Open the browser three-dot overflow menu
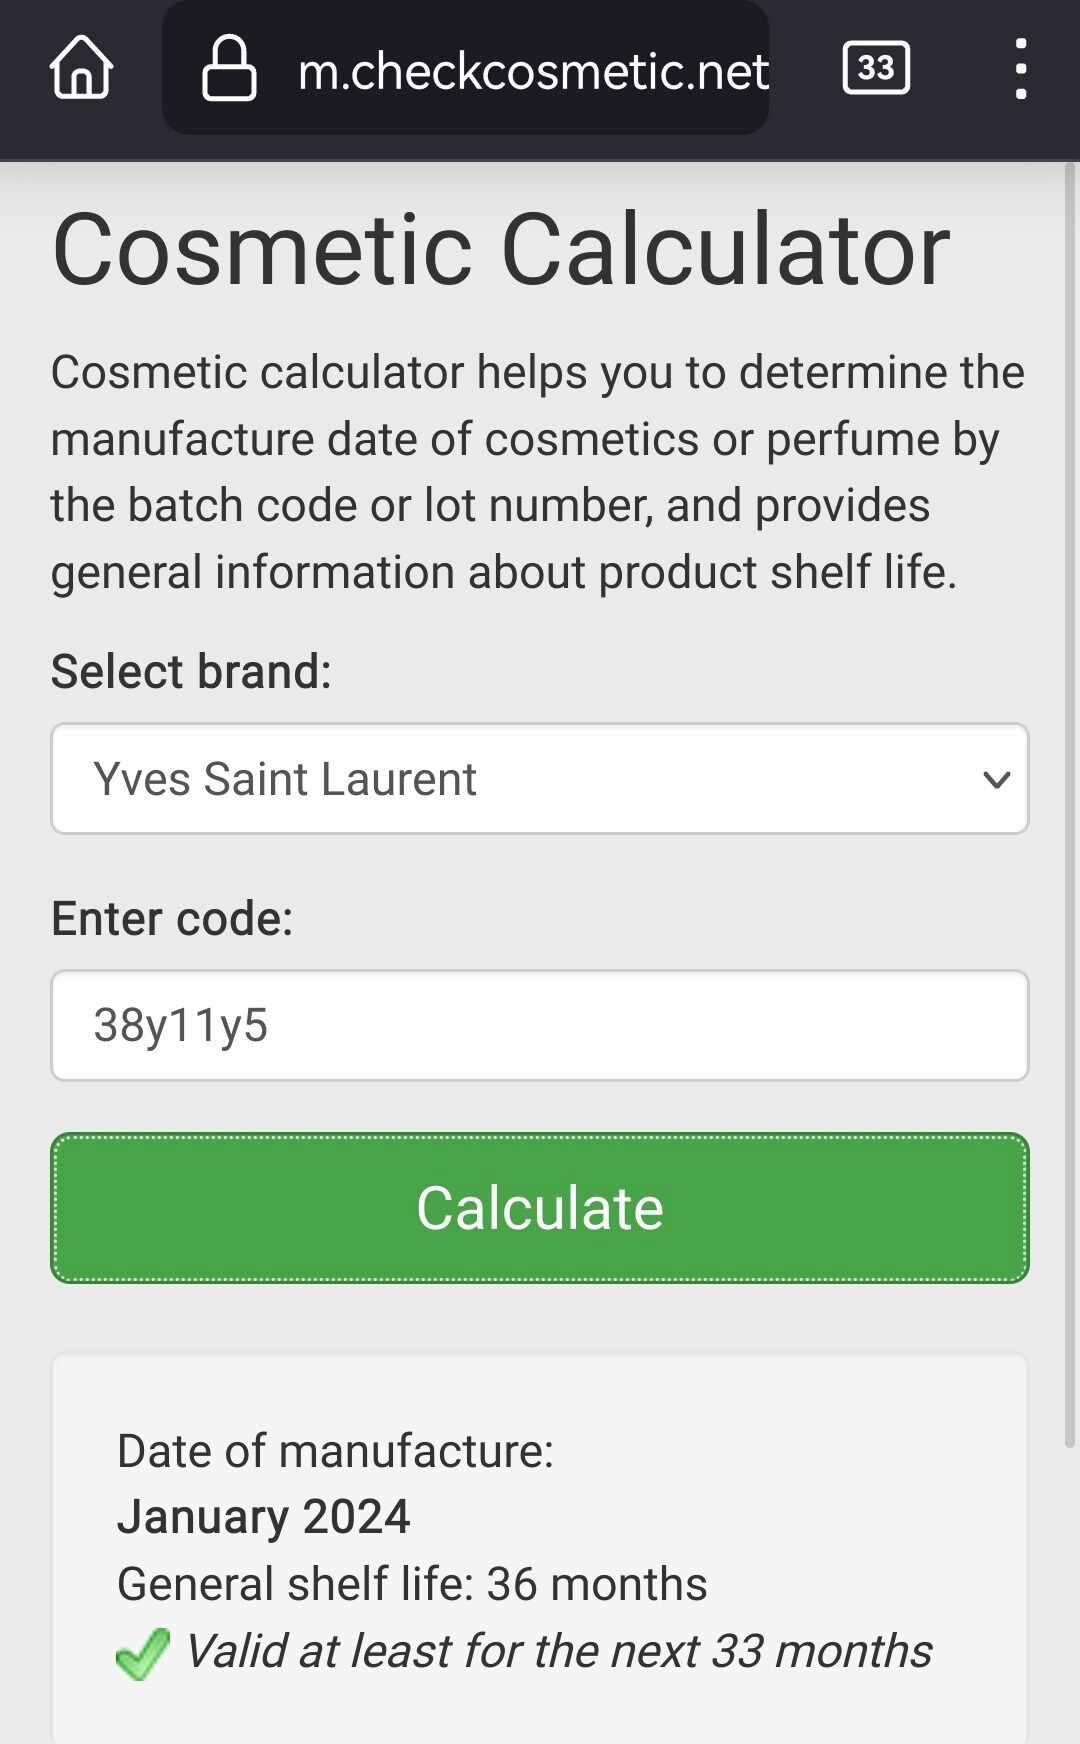This screenshot has width=1080, height=1744. point(1020,68)
